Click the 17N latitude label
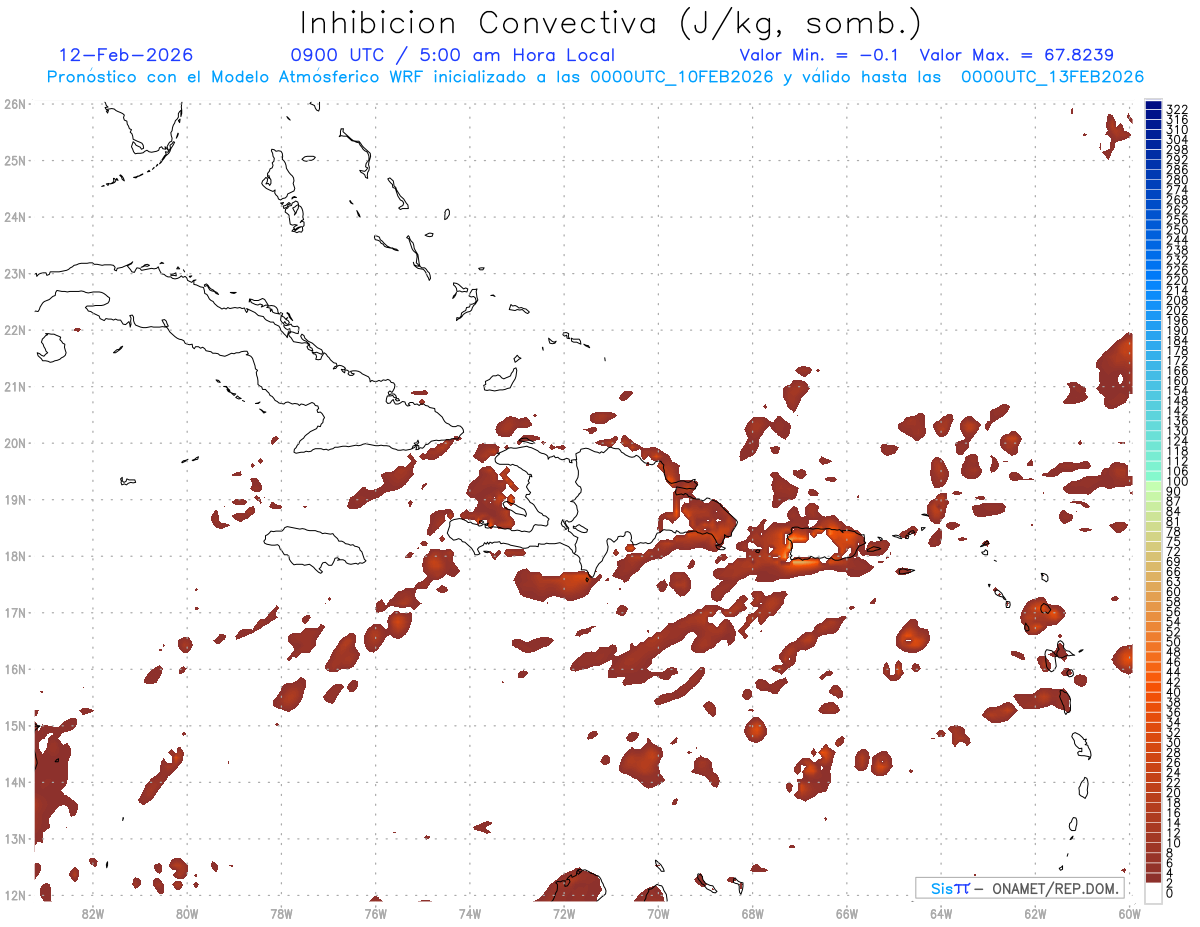Viewport: 1200px width, 927px height. (x=15, y=612)
